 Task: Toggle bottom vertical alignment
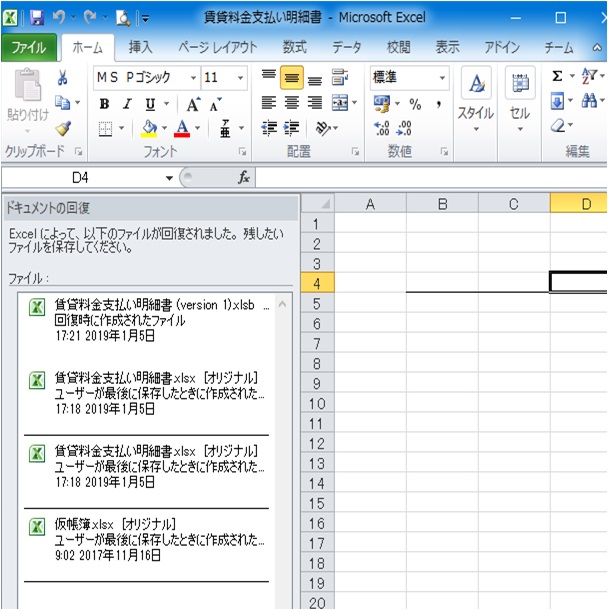(315, 79)
